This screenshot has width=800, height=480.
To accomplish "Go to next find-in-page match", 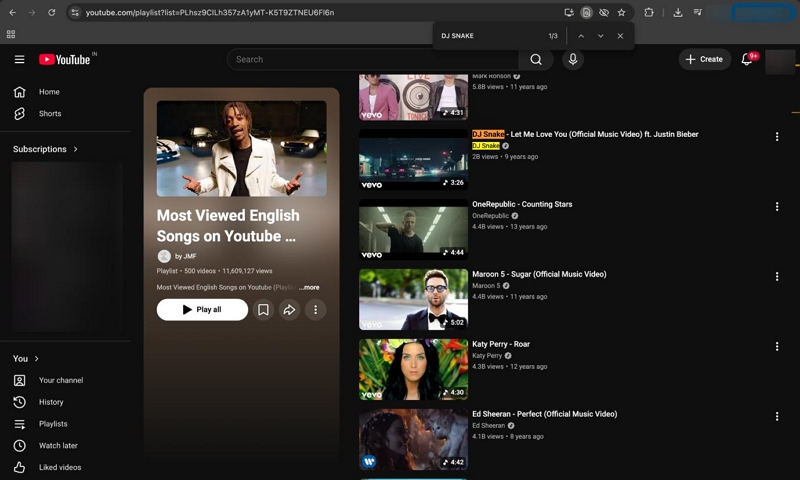I will [x=601, y=36].
